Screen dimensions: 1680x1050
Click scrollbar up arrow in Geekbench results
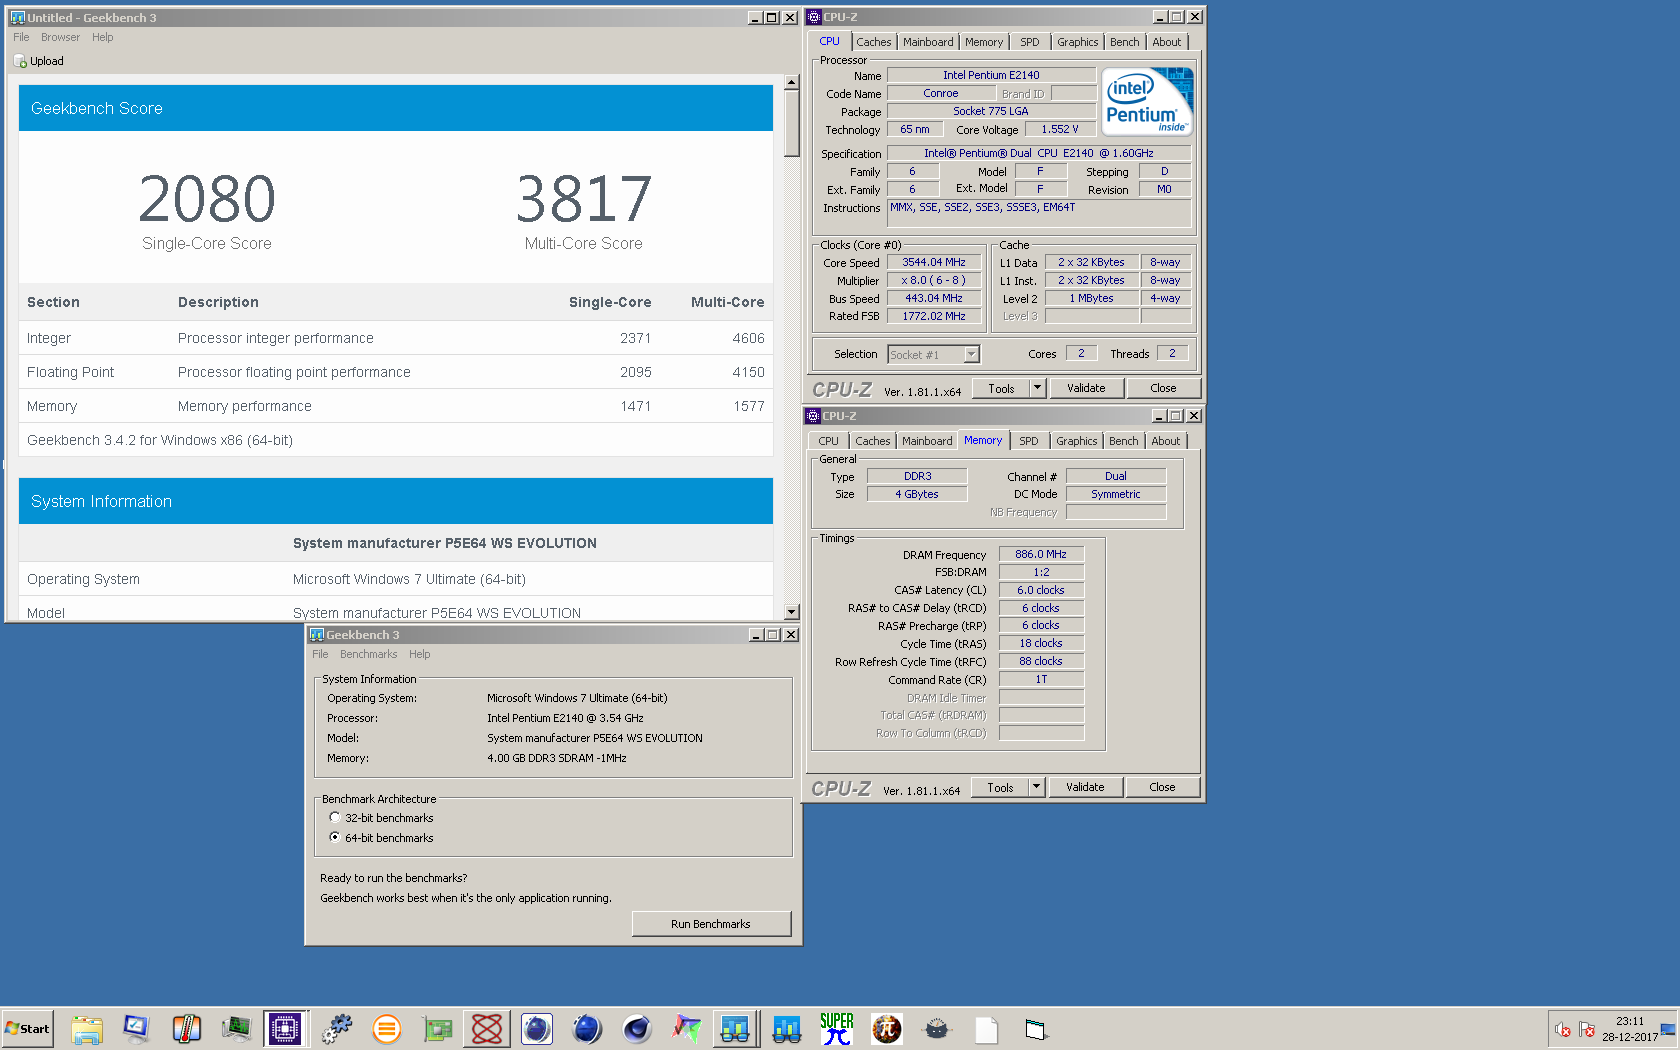791,83
